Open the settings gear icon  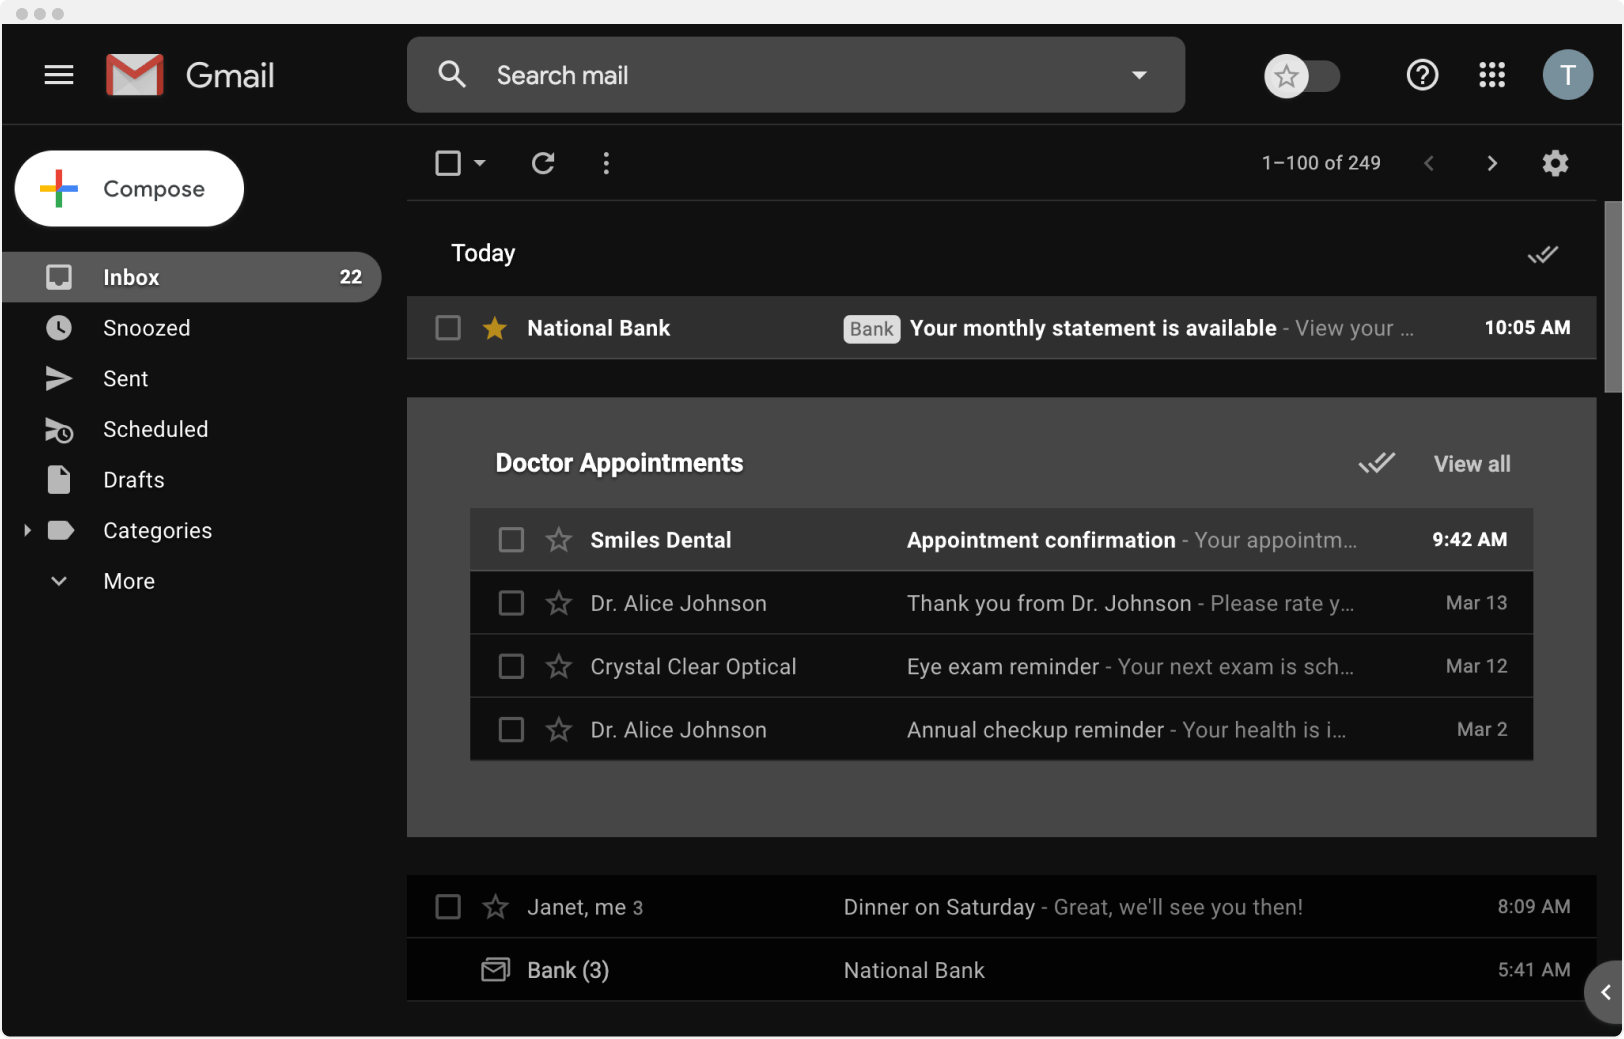1555,163
